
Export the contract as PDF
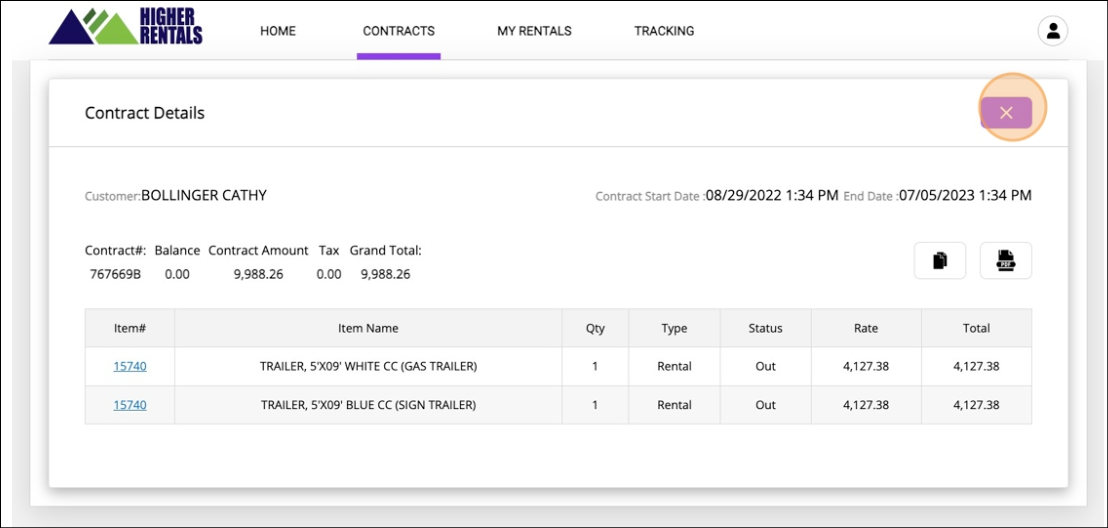1005,261
